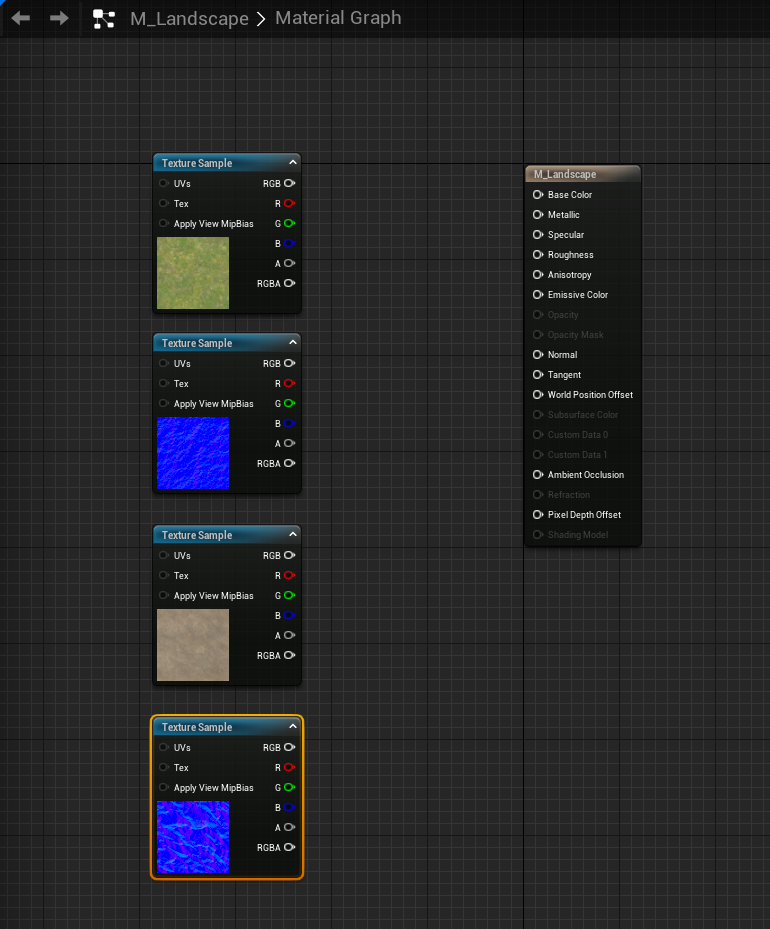The height and width of the screenshot is (929, 770).
Task: Select the M_Landscape output node header
Action: pyautogui.click(x=582, y=174)
